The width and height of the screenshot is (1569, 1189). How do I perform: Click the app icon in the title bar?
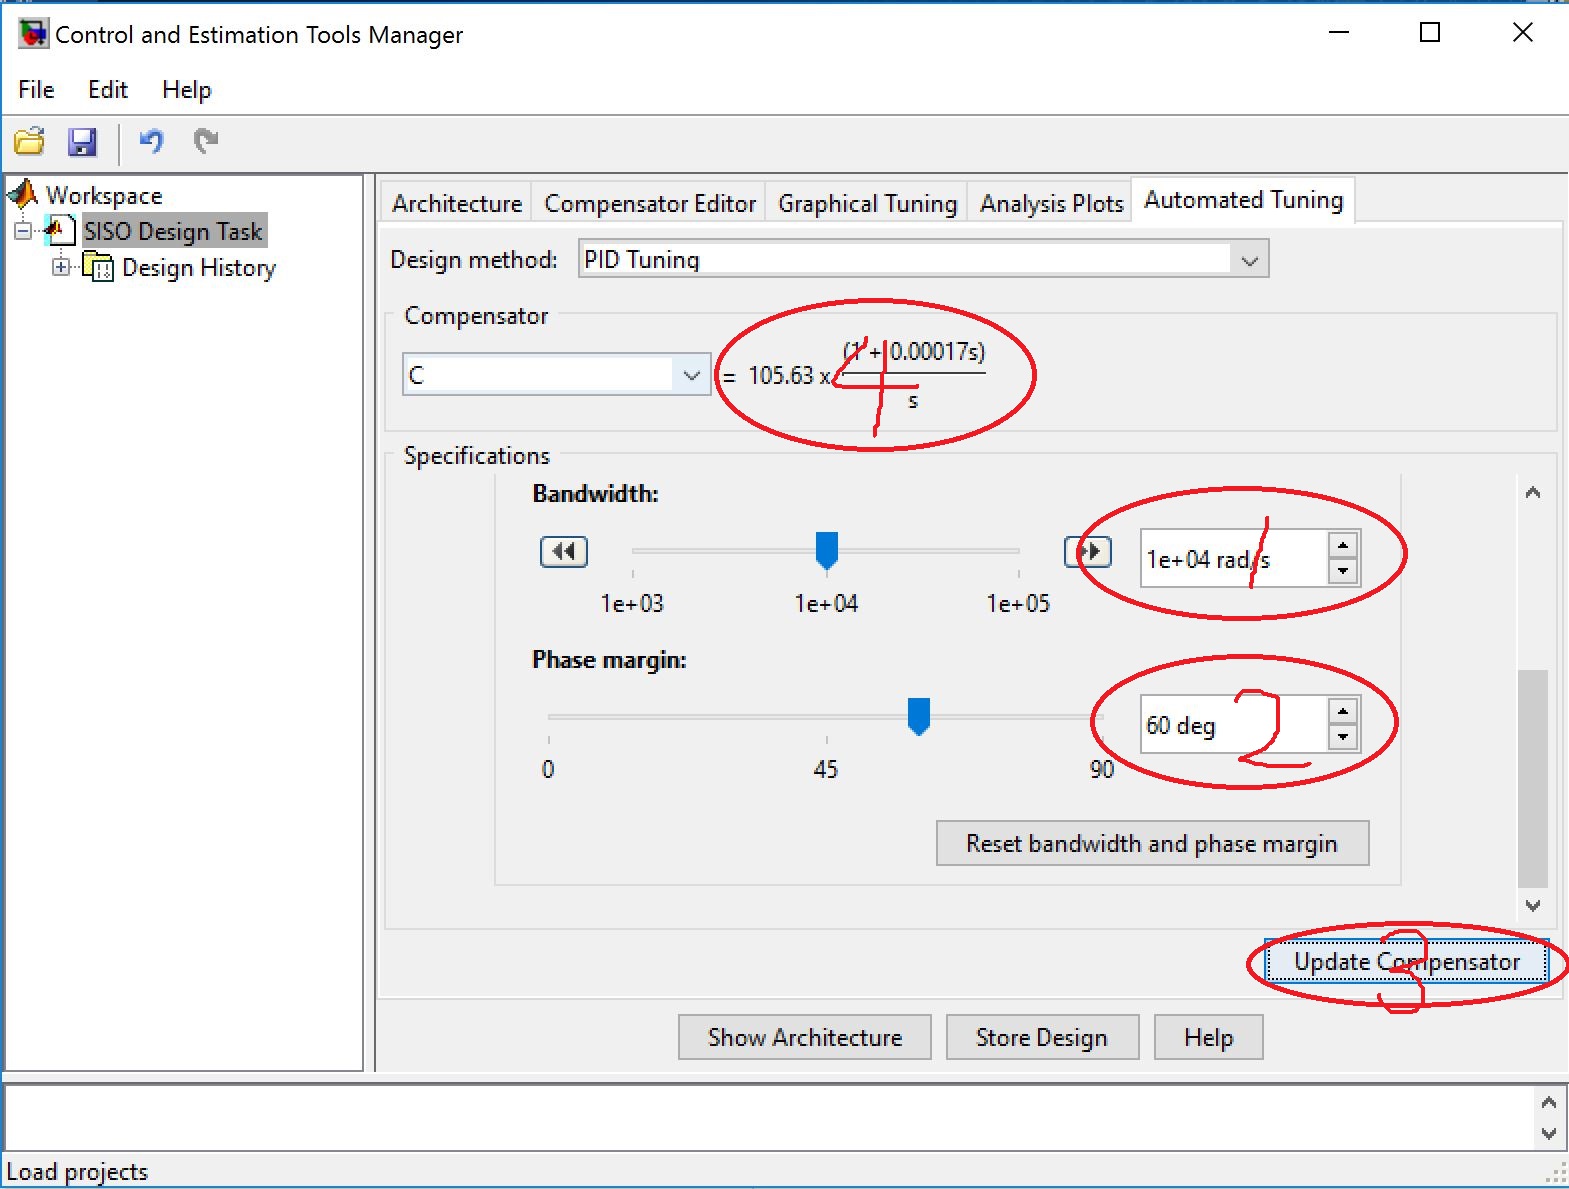pyautogui.click(x=32, y=34)
